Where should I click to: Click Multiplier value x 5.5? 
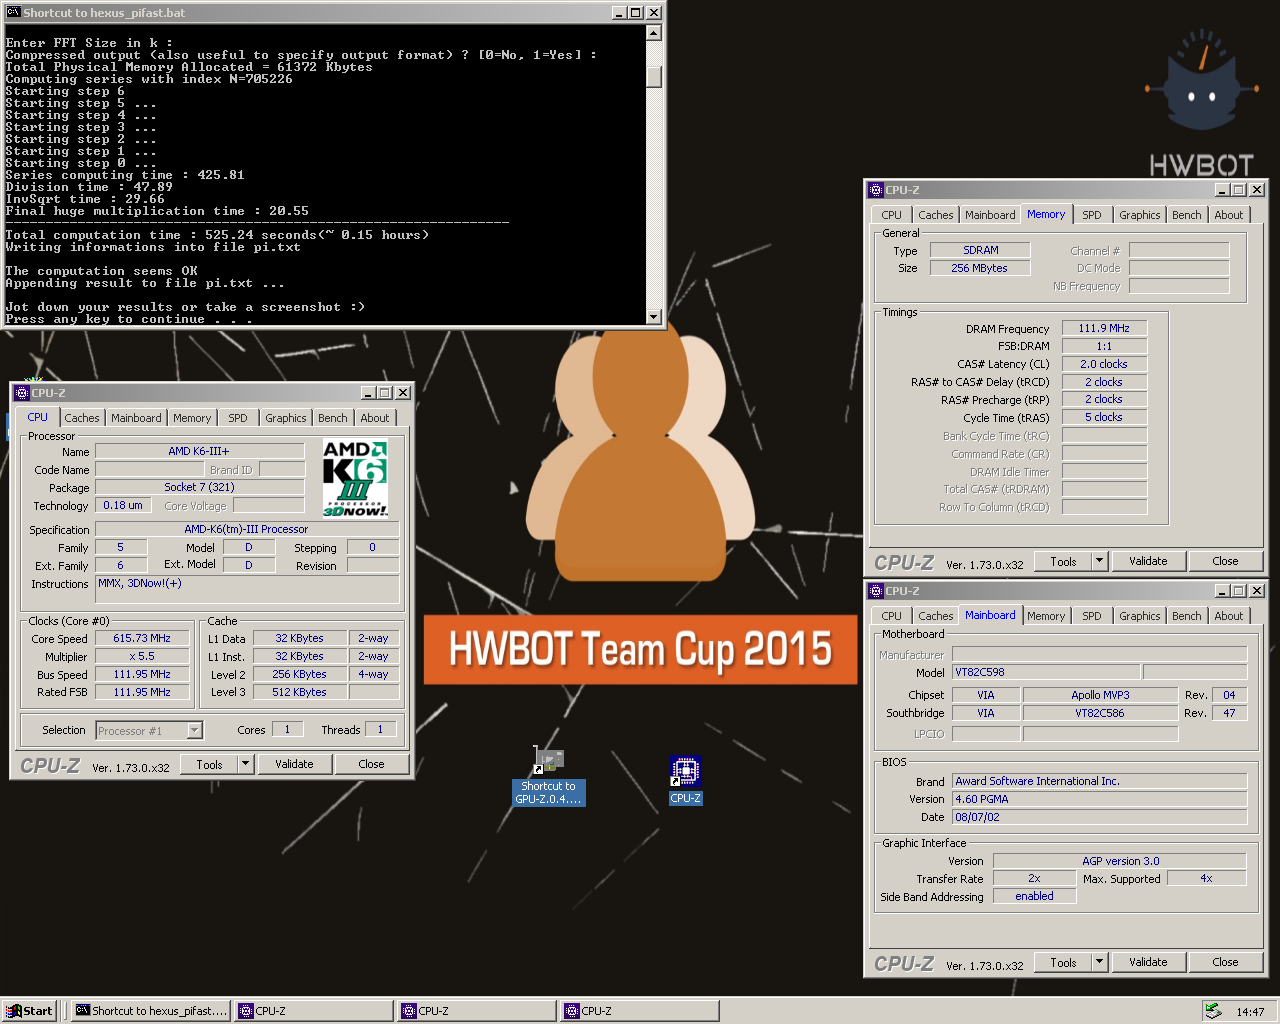tap(142, 656)
